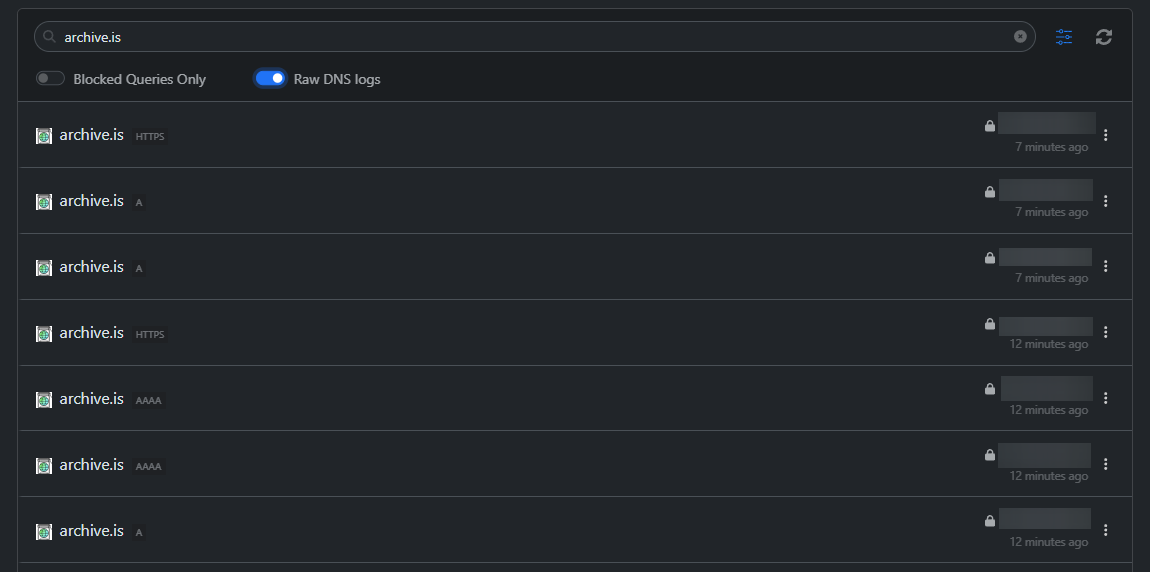Click the search magnifier icon
The height and width of the screenshot is (572, 1150).
click(49, 36)
